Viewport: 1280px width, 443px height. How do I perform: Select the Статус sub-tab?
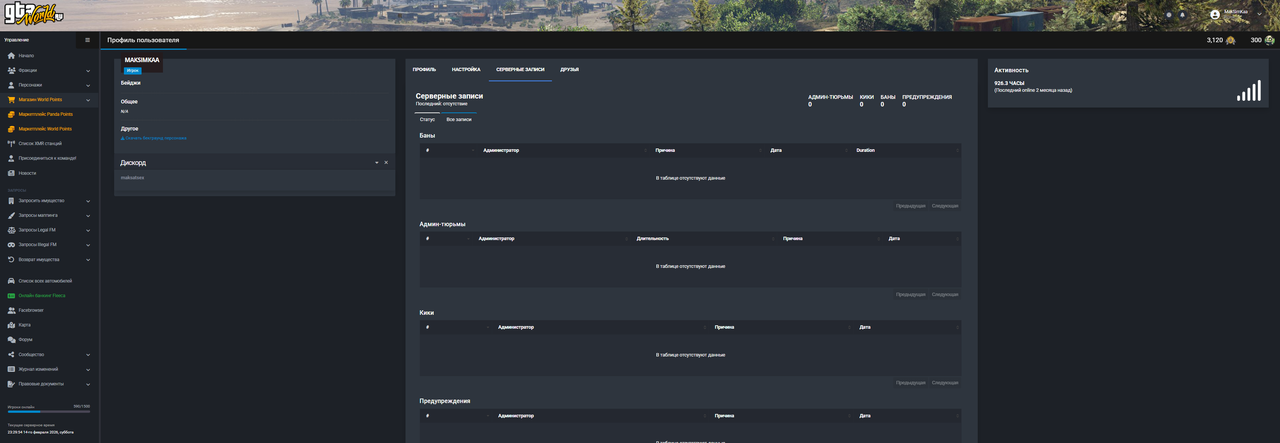[427, 119]
